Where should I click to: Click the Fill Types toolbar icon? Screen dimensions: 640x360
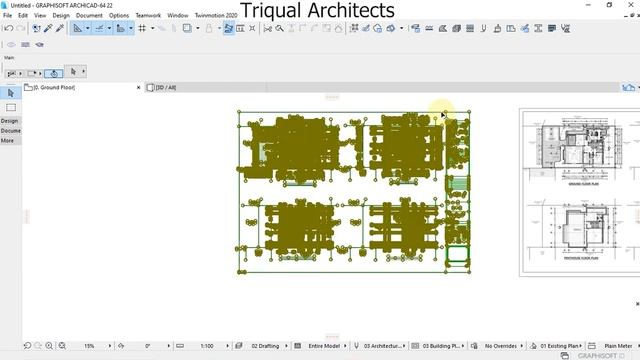(442, 28)
